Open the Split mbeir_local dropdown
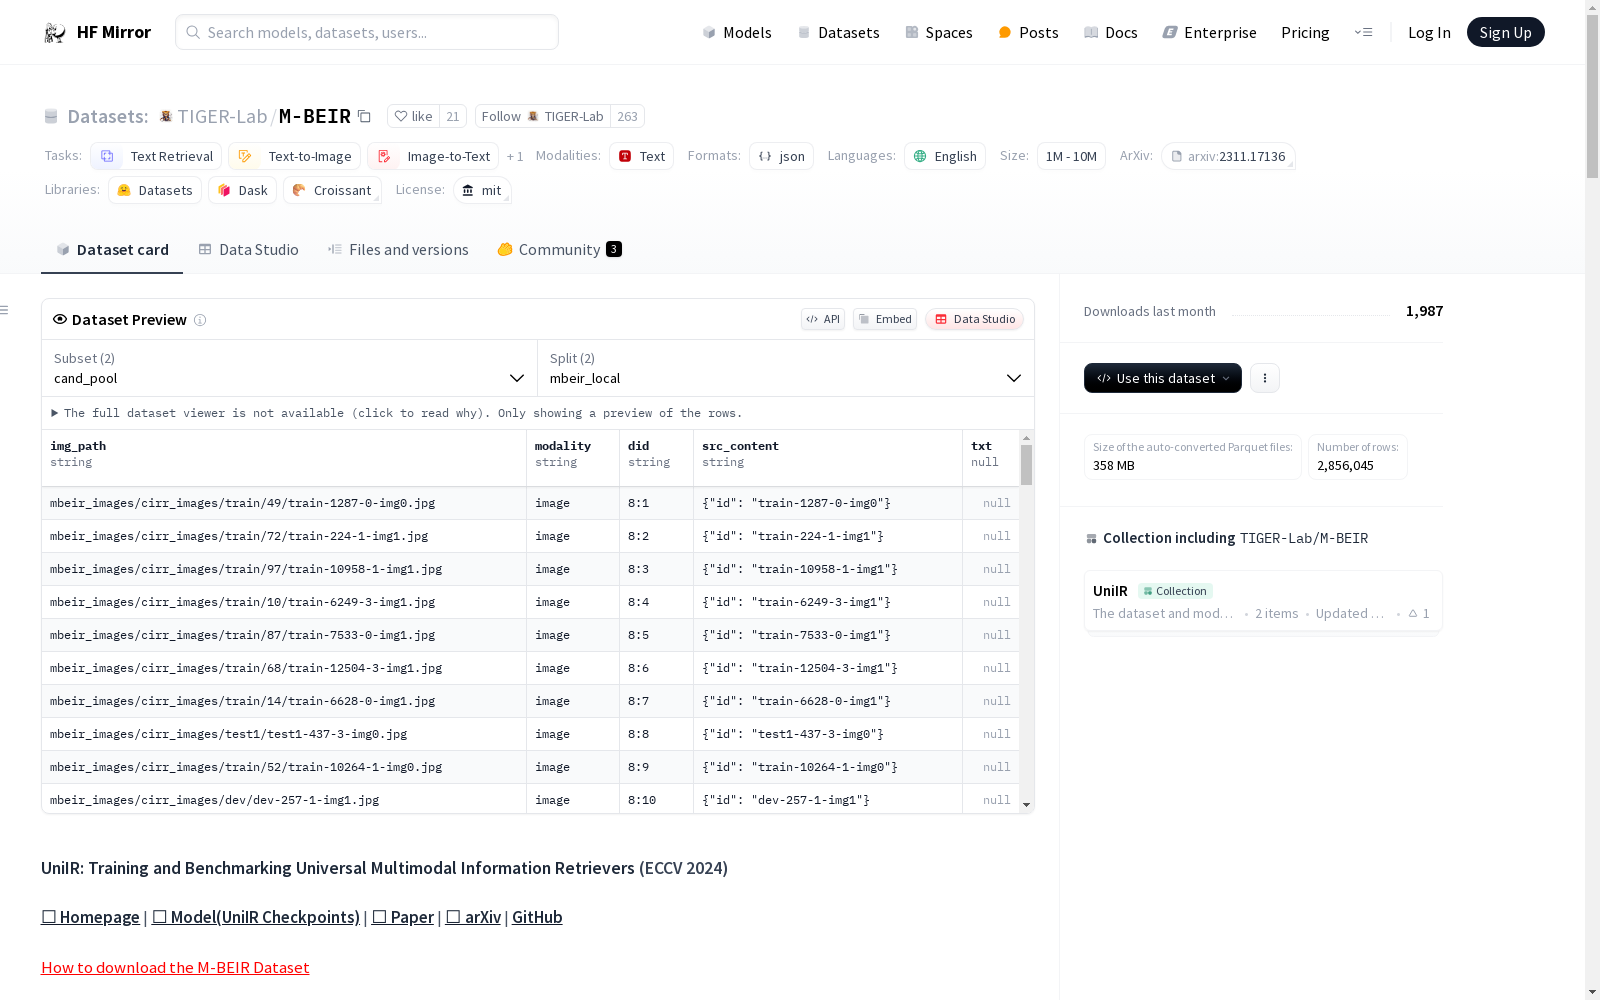Image resolution: width=1600 pixels, height=1000 pixels. coord(786,368)
